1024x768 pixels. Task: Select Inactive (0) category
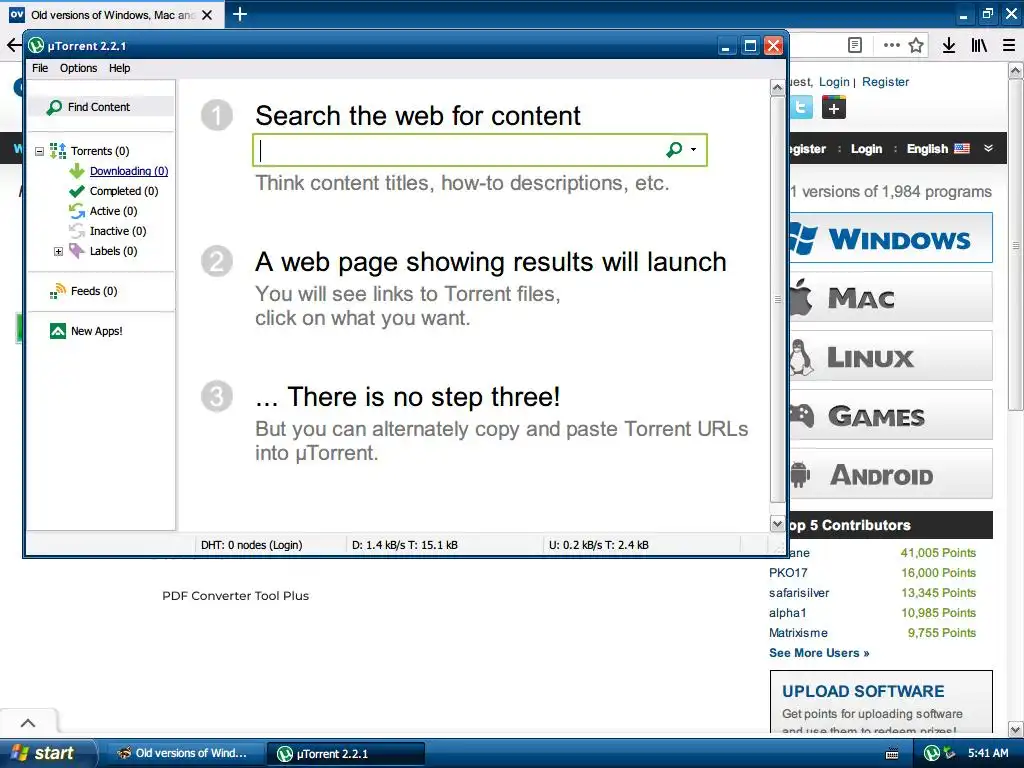118,231
